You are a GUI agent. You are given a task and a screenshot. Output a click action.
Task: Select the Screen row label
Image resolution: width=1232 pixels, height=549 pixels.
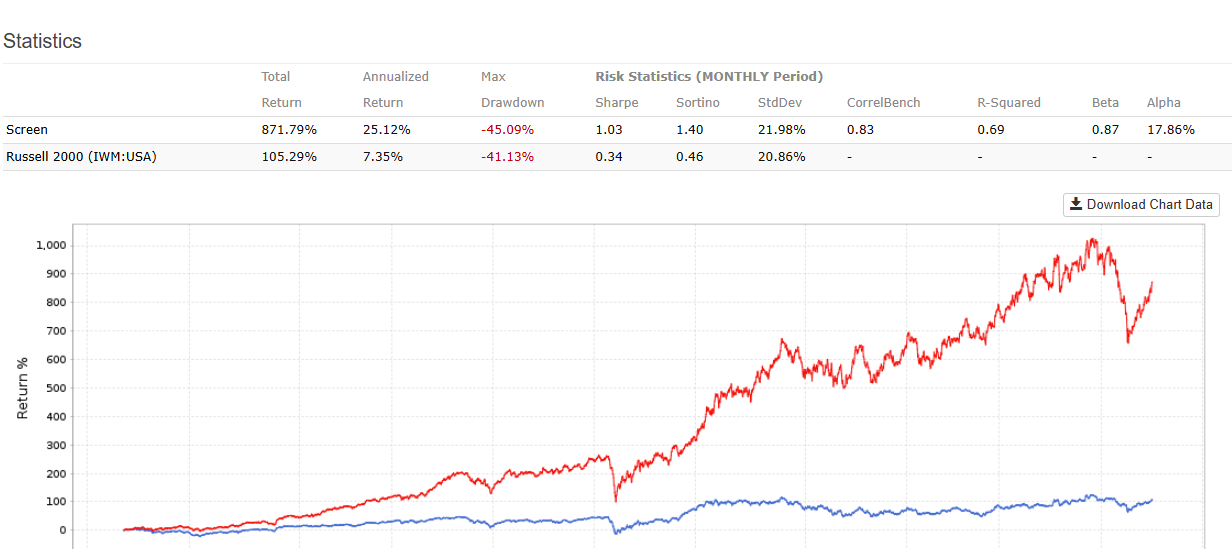(x=27, y=130)
